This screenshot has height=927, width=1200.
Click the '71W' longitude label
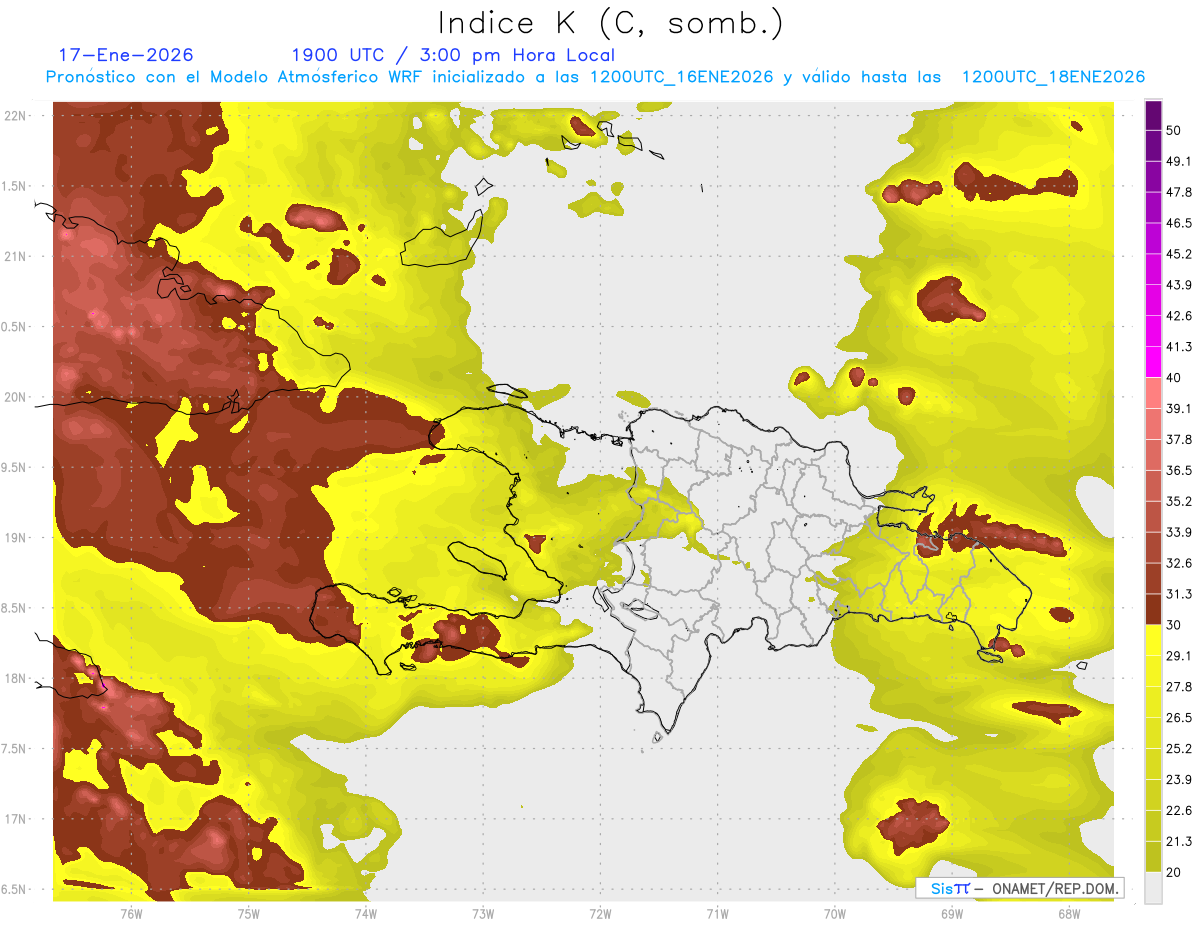coord(717,913)
